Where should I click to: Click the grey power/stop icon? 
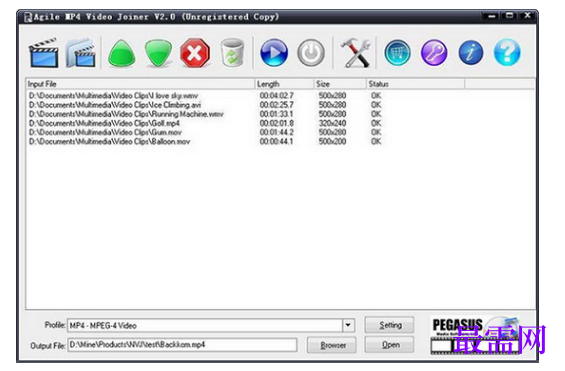click(x=311, y=53)
